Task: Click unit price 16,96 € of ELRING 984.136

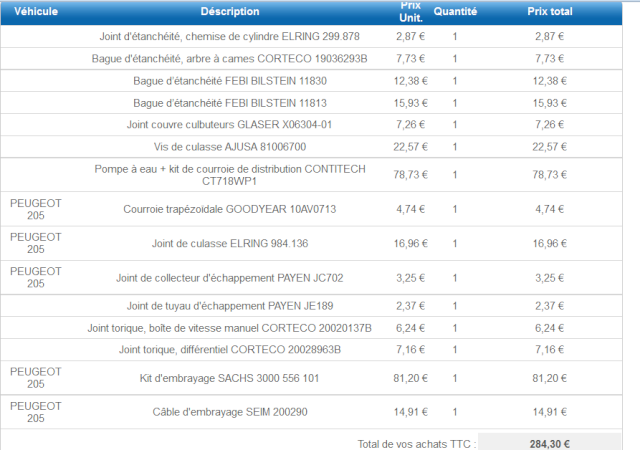Action: (411, 243)
